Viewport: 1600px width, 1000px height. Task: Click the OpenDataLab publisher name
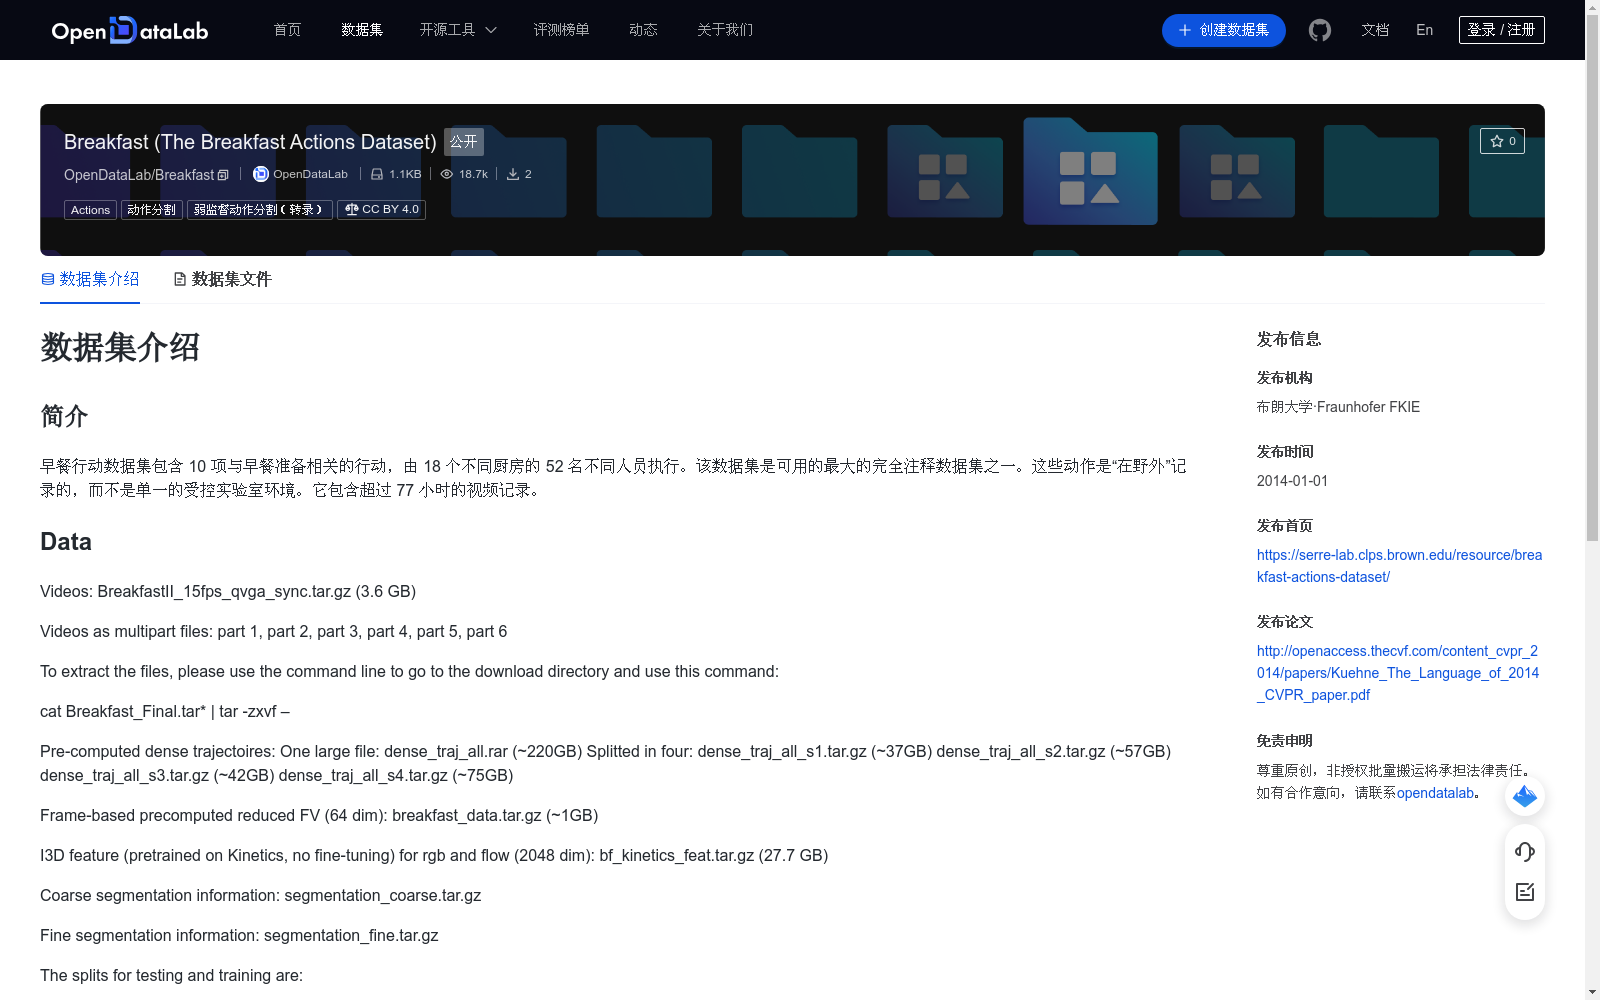[x=310, y=174]
